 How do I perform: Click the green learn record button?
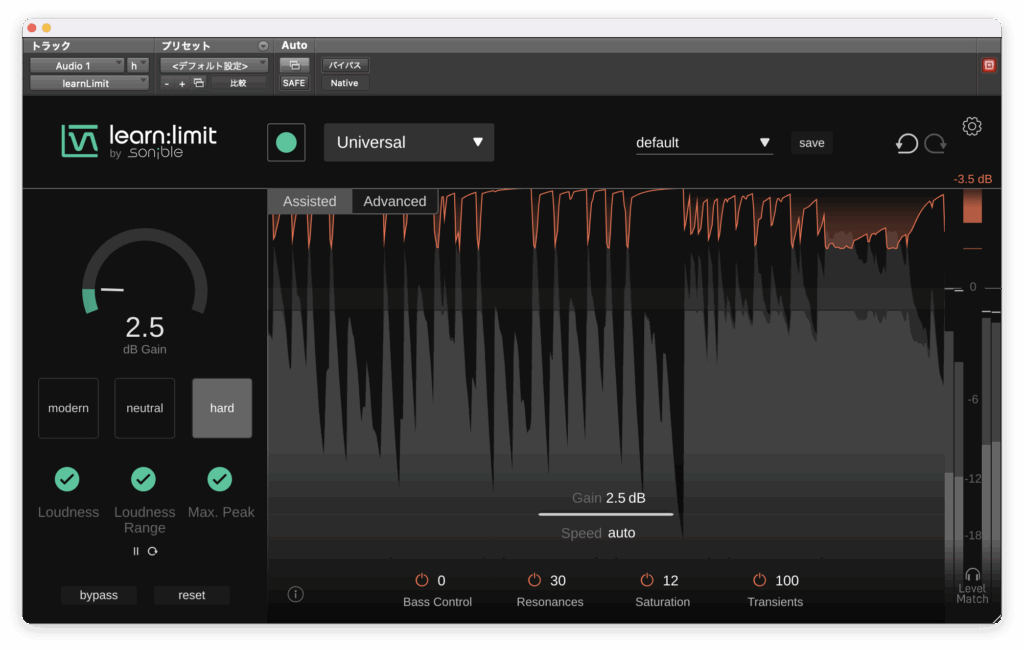286,142
